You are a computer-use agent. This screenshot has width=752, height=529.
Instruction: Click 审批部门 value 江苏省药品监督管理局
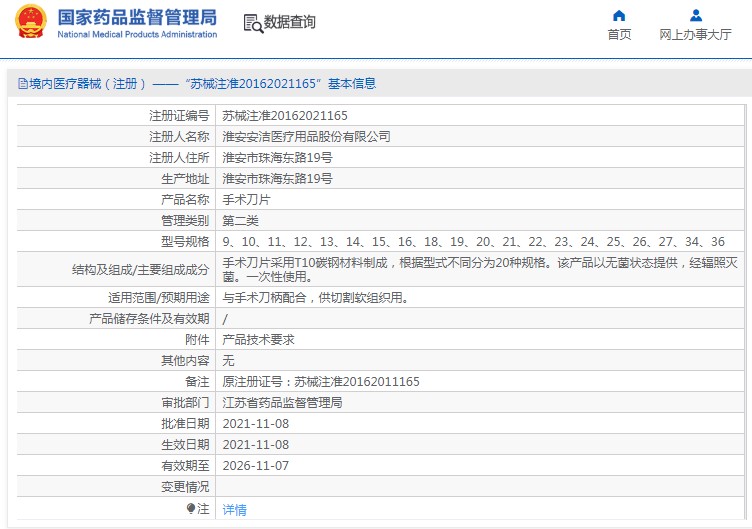pyautogui.click(x=282, y=403)
